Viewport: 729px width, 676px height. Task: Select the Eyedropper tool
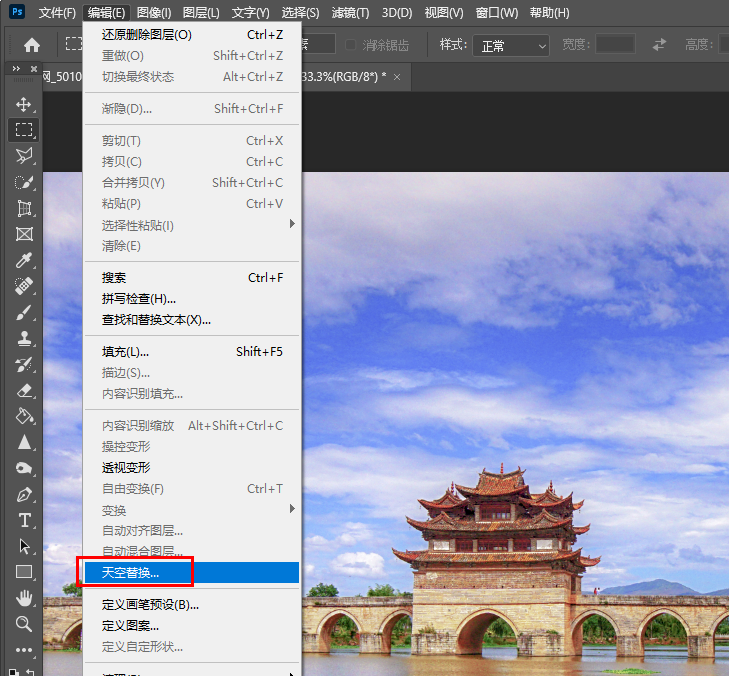(x=24, y=261)
